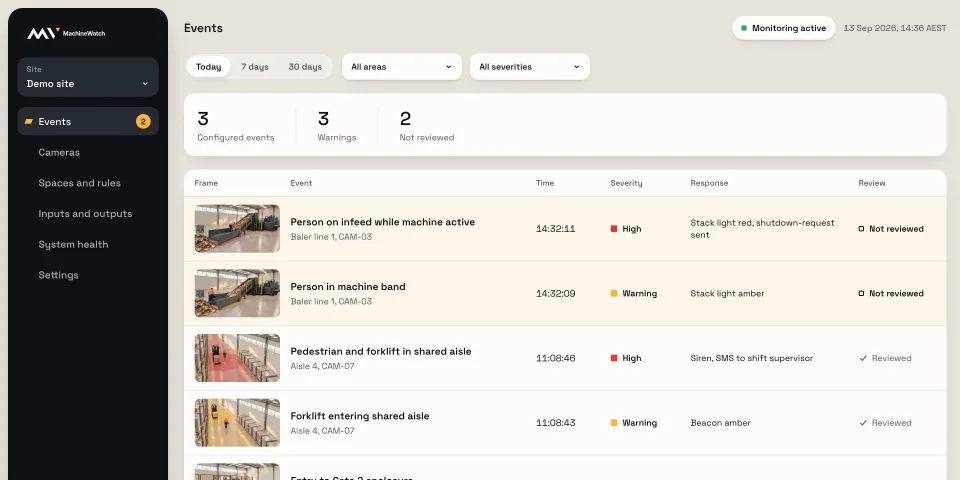Click Warning marker for machine band event
This screenshot has width=960, height=480.
click(x=614, y=293)
